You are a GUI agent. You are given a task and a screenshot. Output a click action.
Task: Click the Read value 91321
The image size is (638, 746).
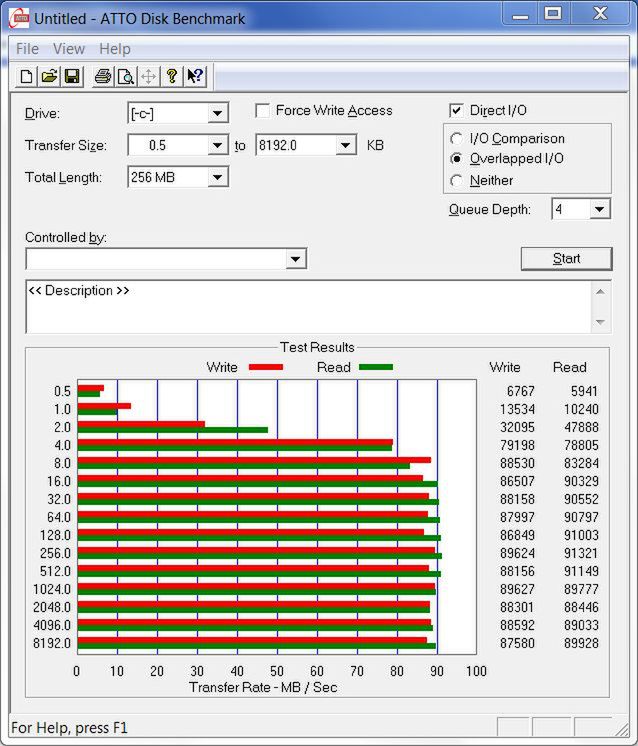tap(581, 553)
